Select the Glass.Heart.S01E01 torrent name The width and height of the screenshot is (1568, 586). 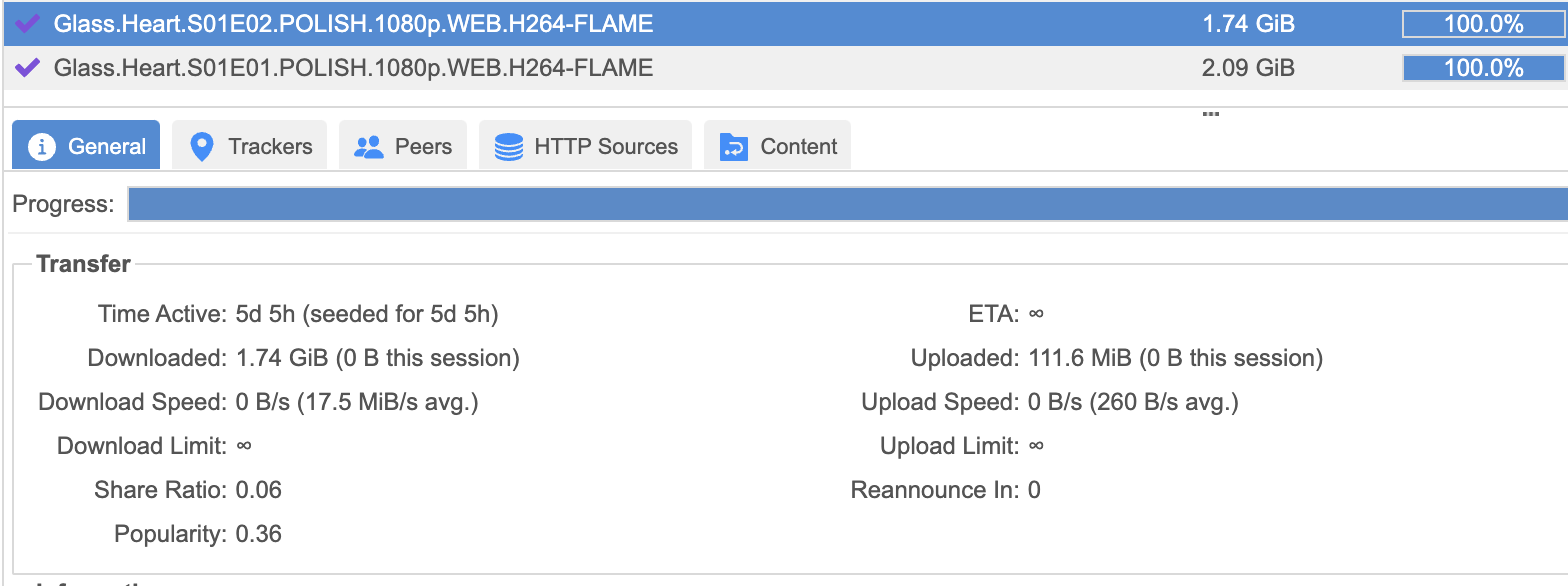coord(353,68)
